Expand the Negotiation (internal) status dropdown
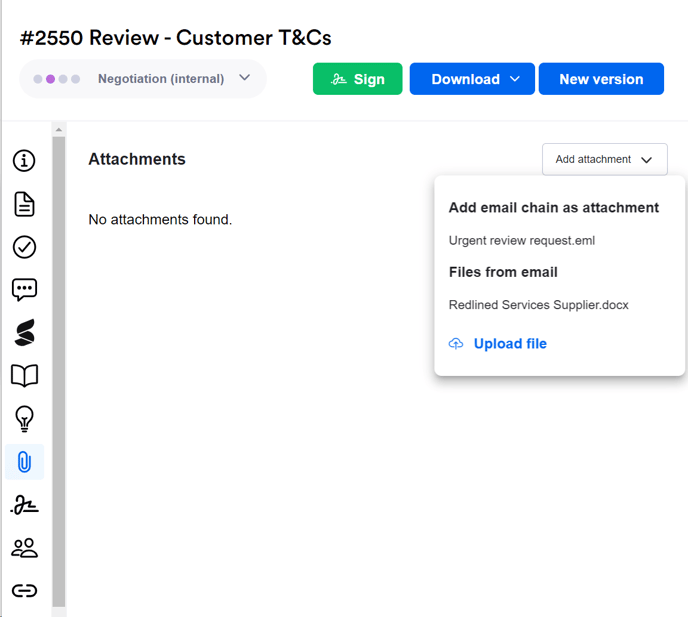The height and width of the screenshot is (617, 688). coord(143,79)
